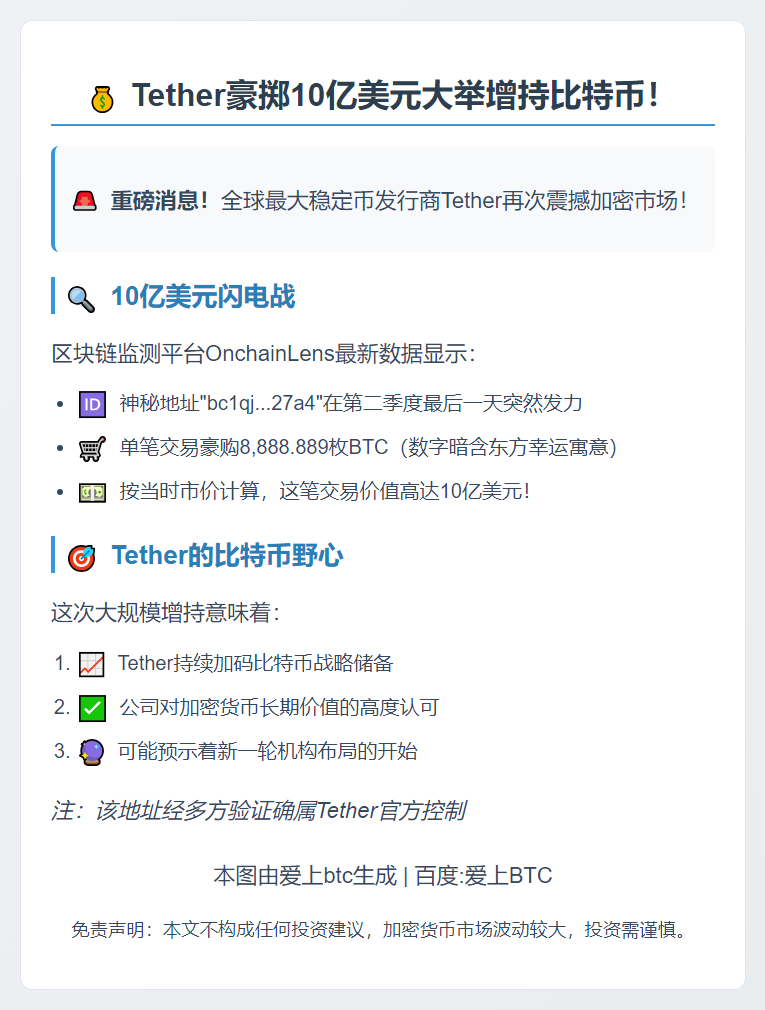765x1010 pixels.
Task: Click the magnifying glass icon
Action: (81, 297)
